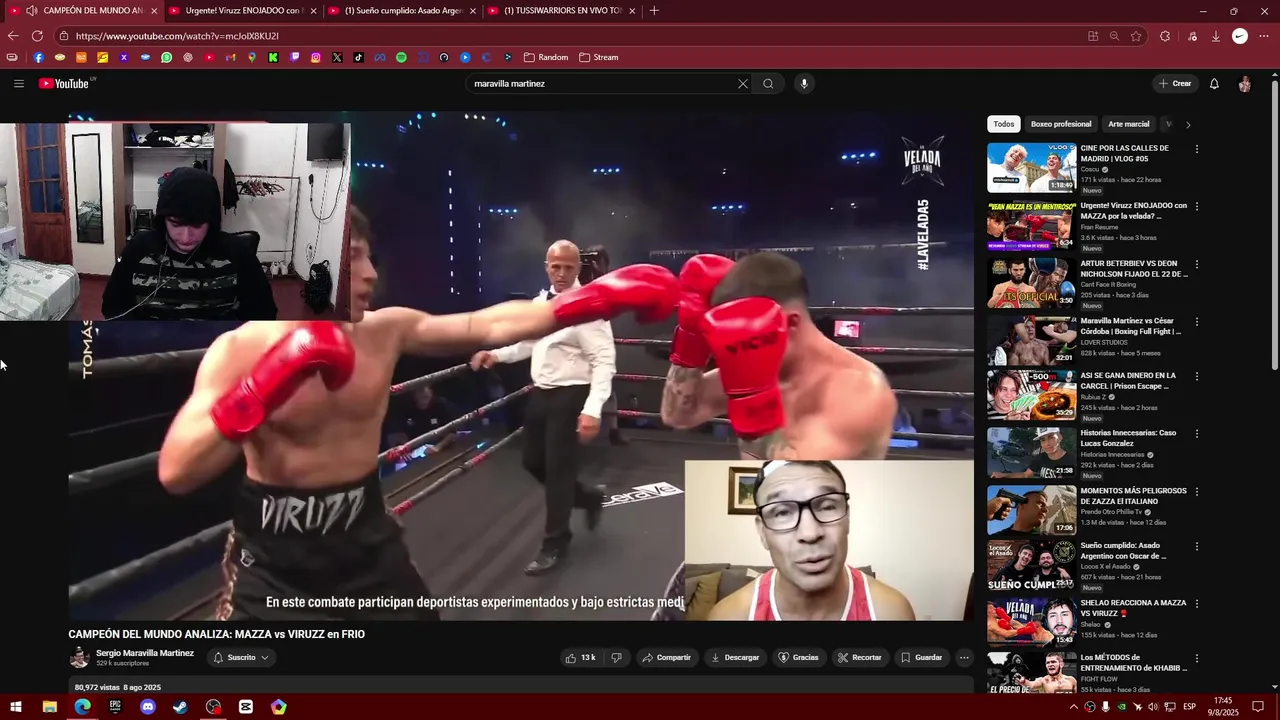Image resolution: width=1280 pixels, height=720 pixels.
Task: Click the Descargar button
Action: click(735, 657)
